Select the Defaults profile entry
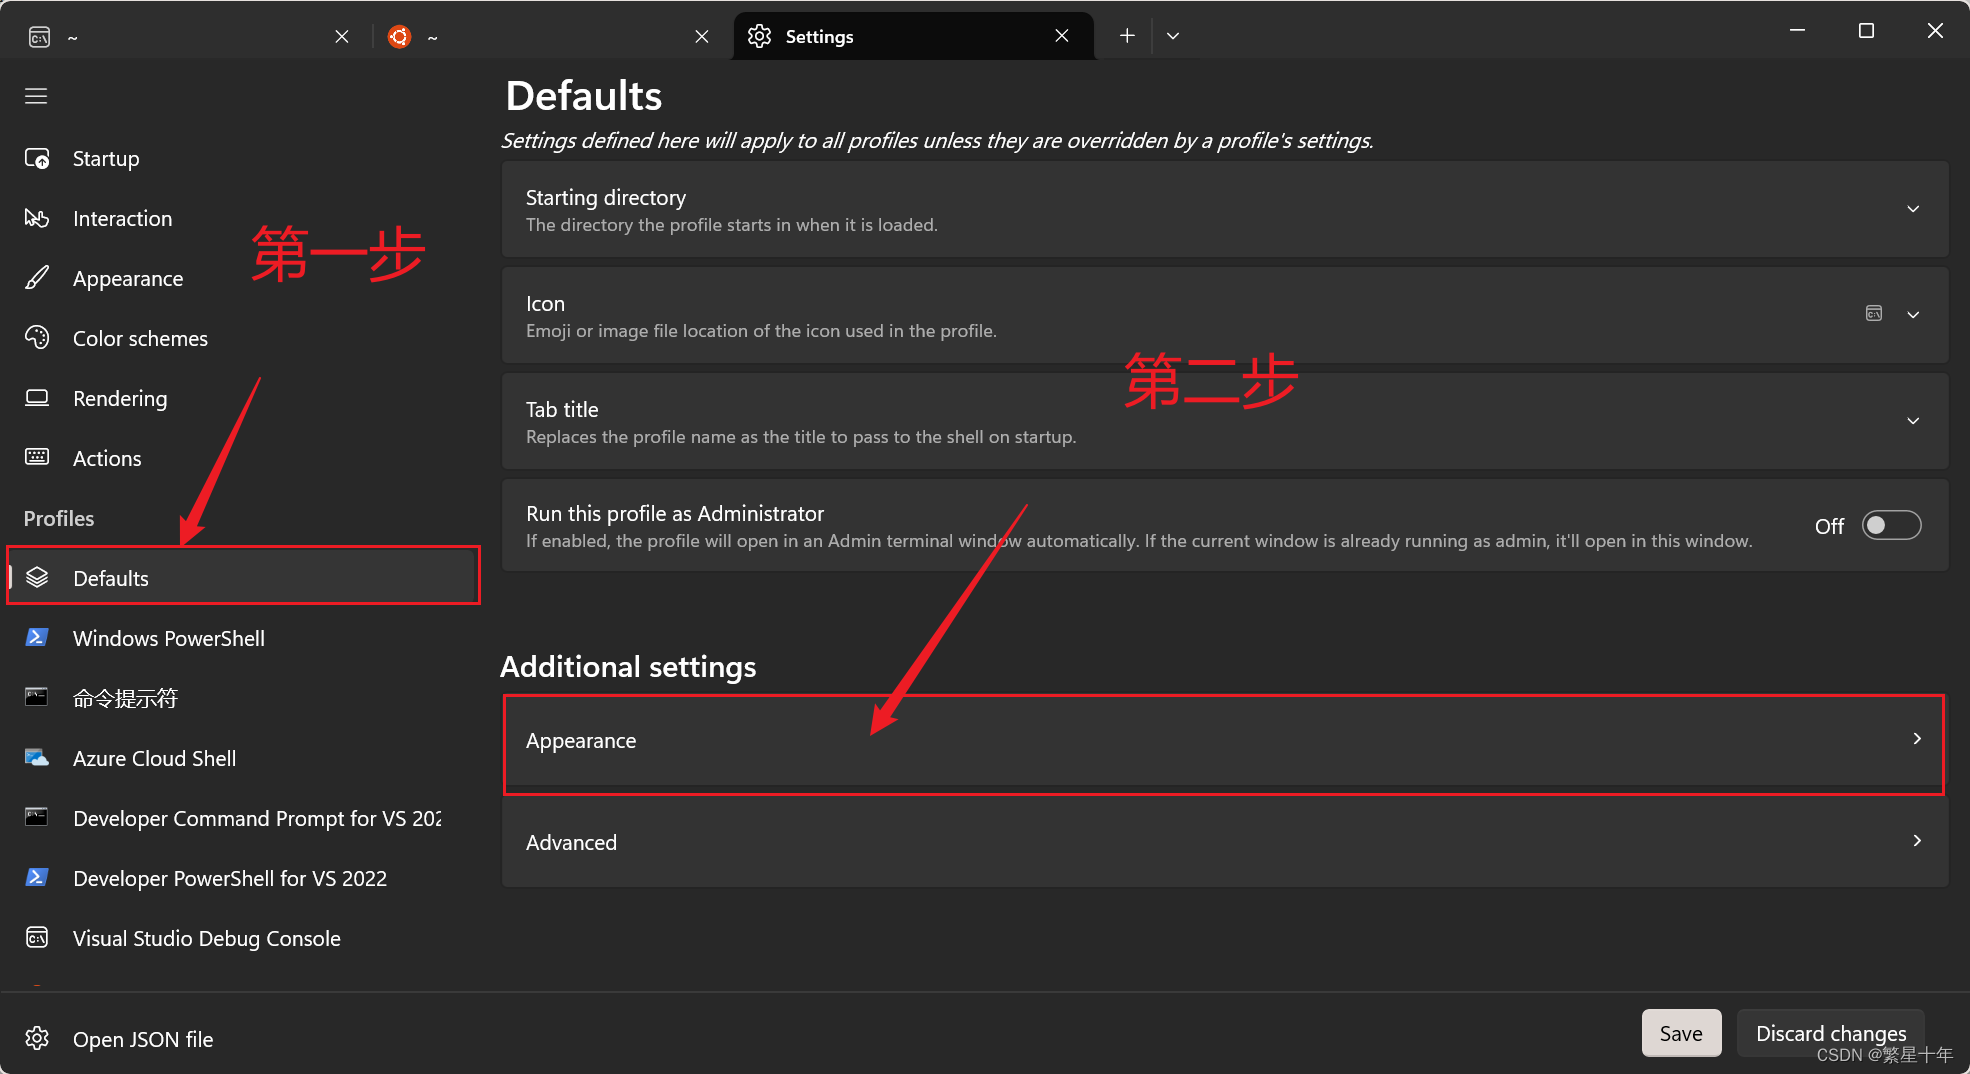1970x1074 pixels. pyautogui.click(x=243, y=577)
